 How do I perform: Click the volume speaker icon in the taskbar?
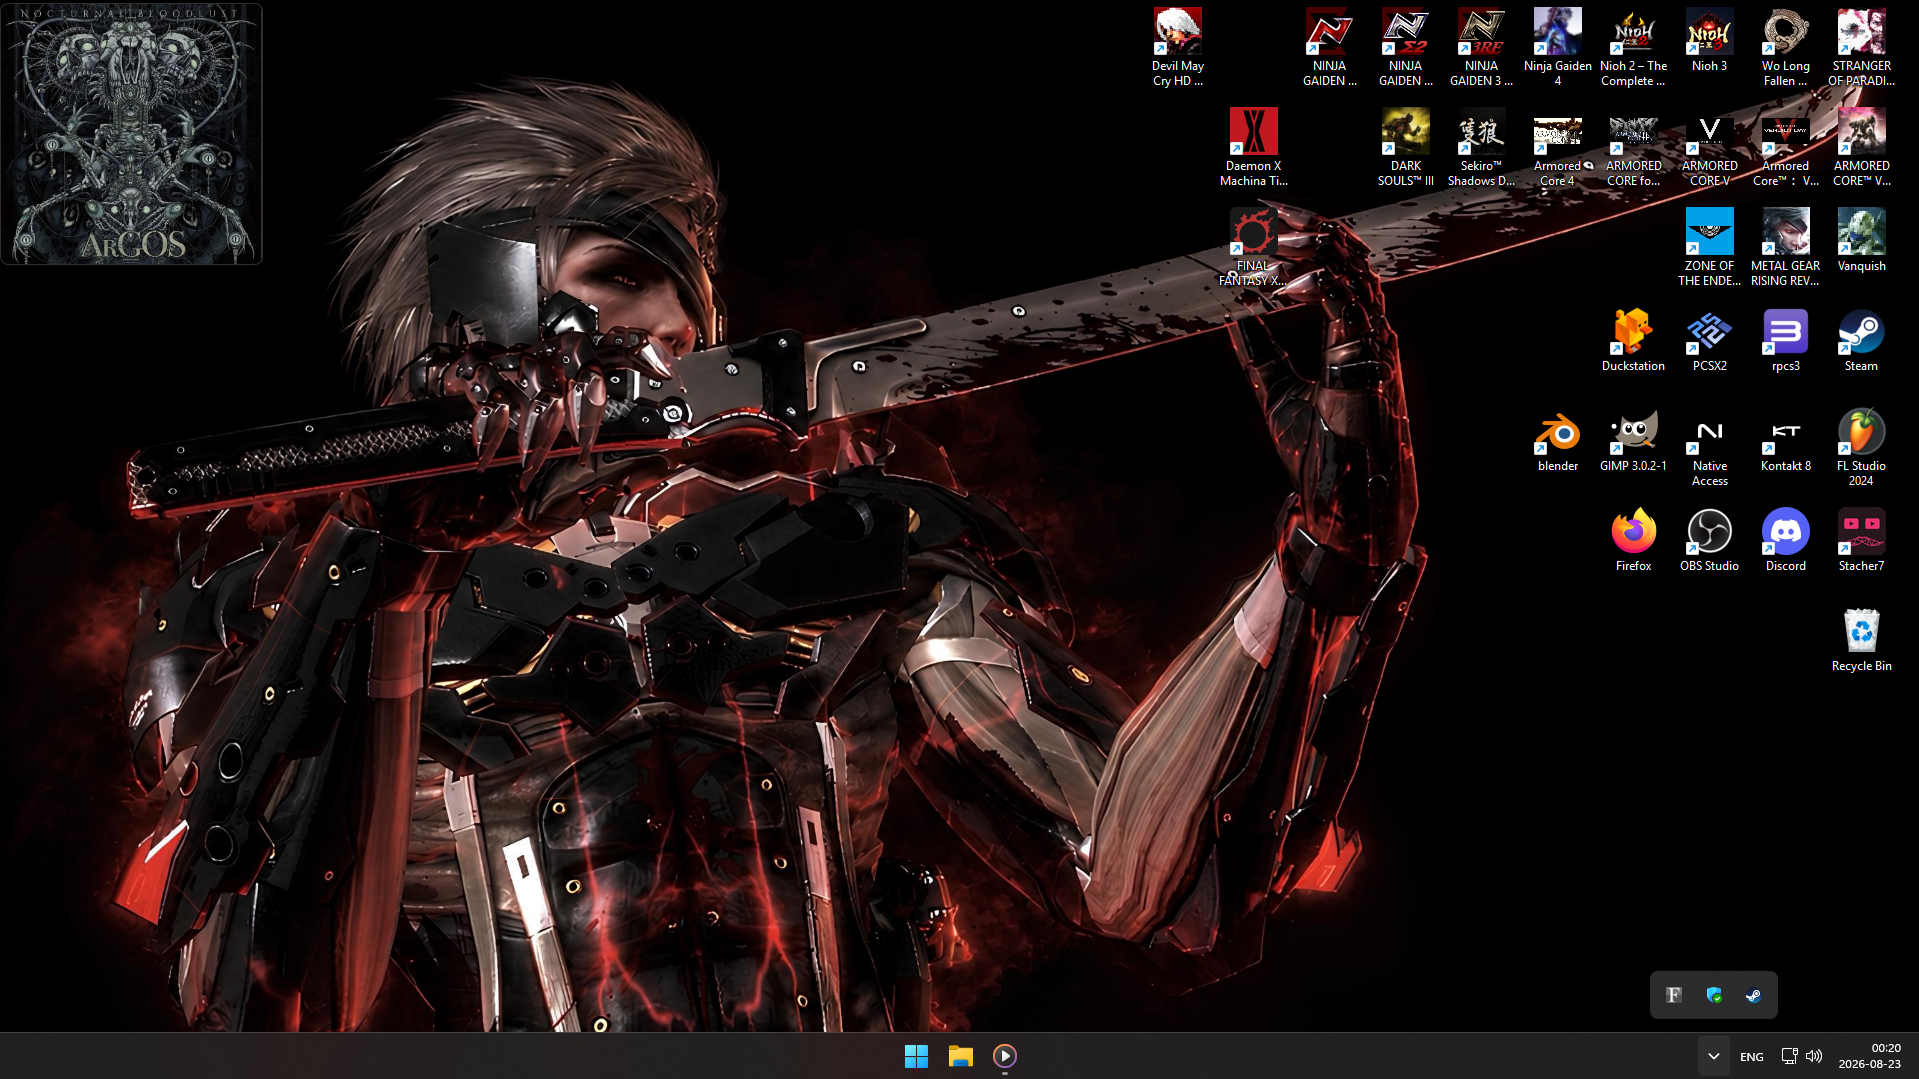[x=1814, y=1056]
